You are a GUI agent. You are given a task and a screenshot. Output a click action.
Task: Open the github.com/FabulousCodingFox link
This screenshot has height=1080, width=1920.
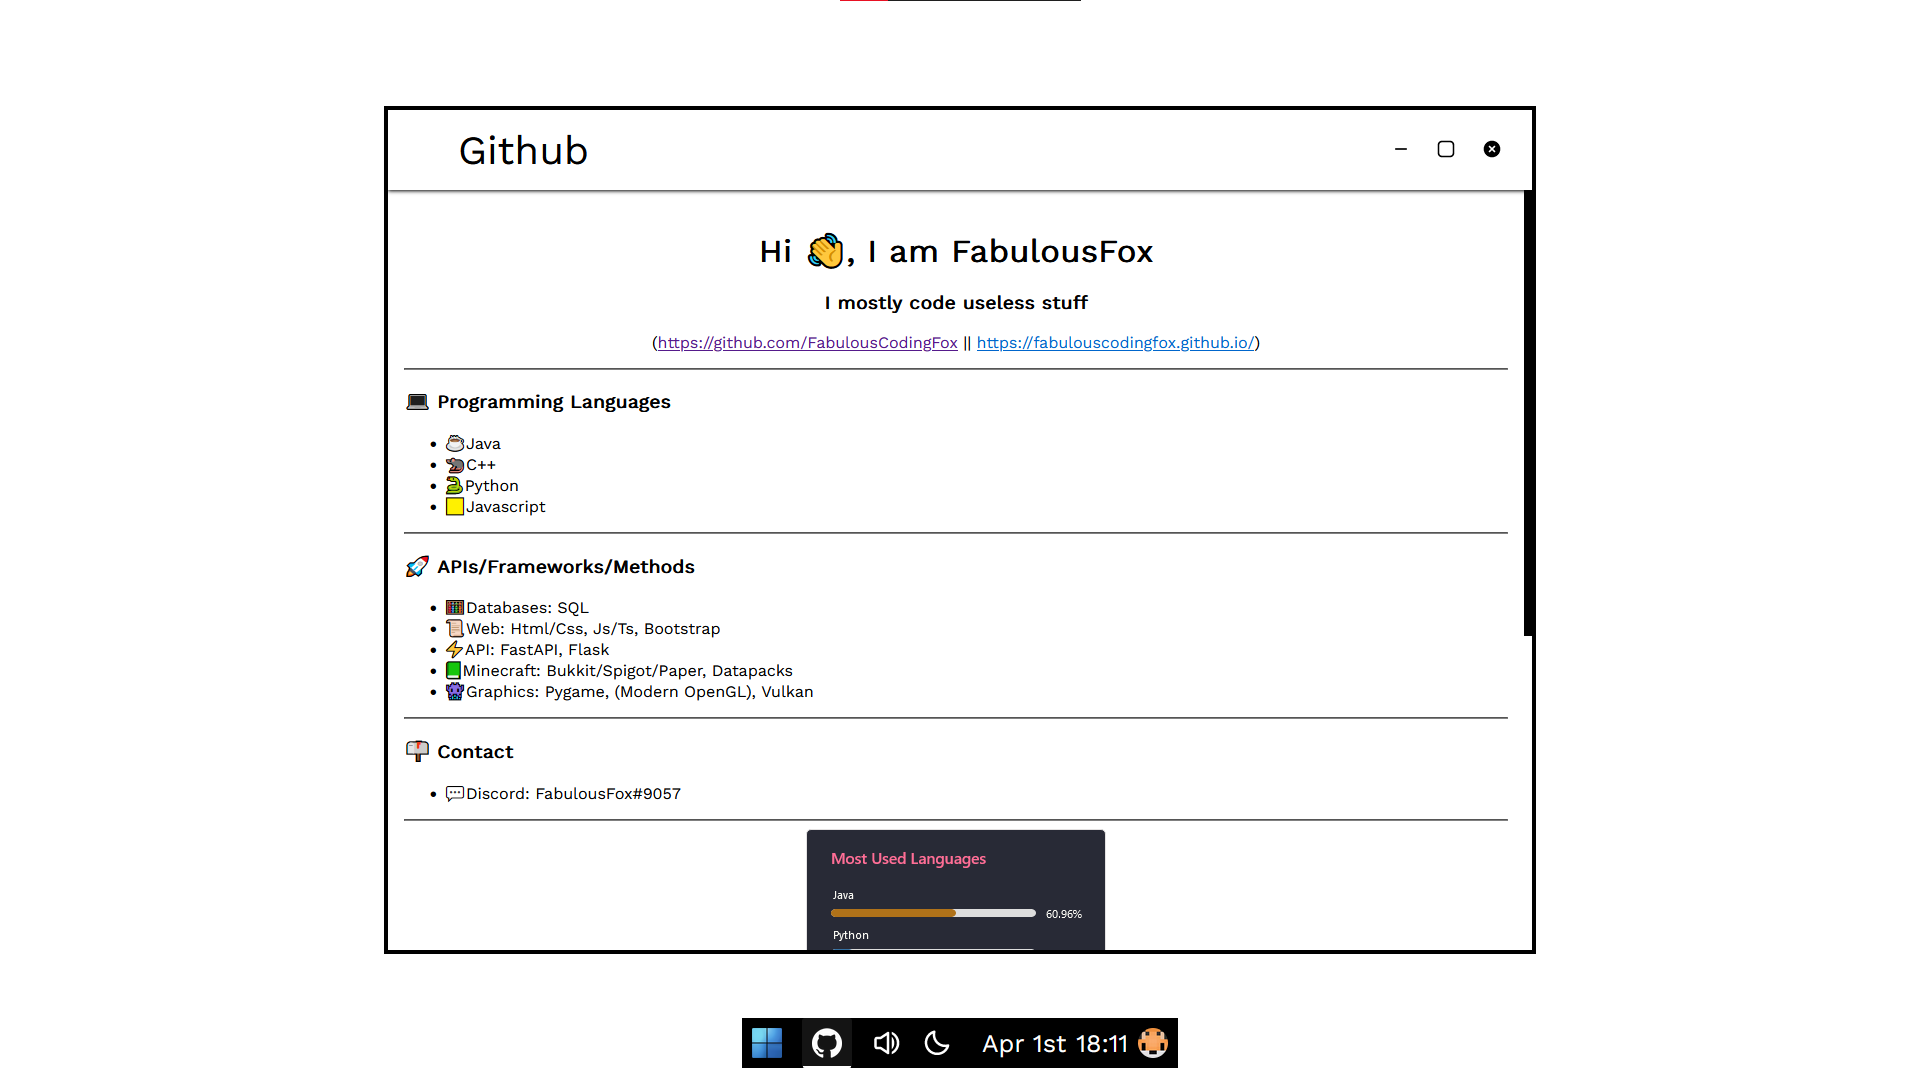(807, 342)
